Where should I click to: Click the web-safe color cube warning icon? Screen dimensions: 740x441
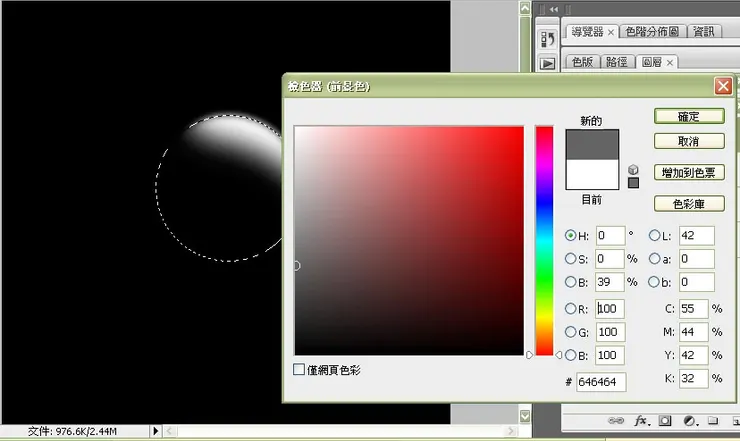[x=633, y=170]
